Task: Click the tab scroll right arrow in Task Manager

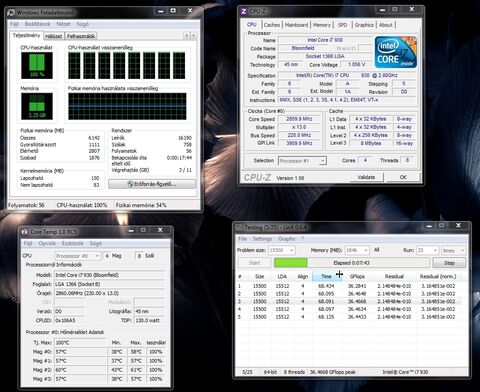Action: click(193, 35)
